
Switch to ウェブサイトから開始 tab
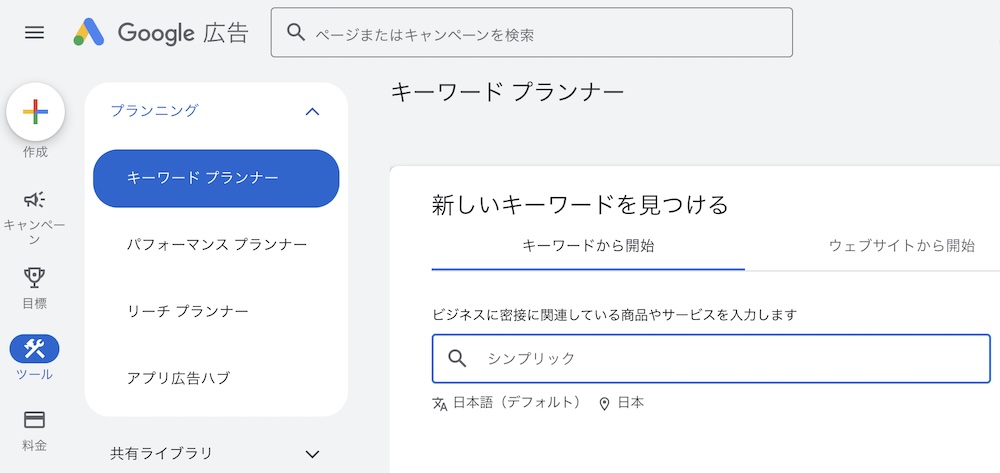pos(901,246)
